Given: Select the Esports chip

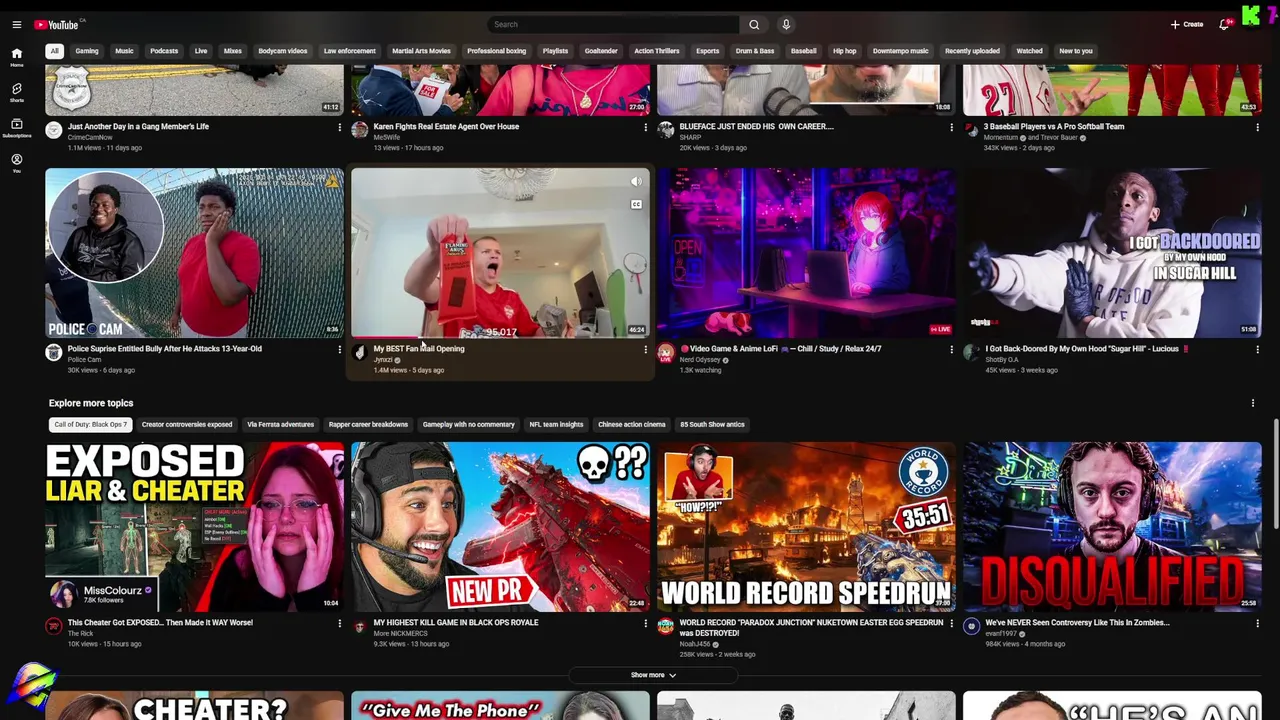Looking at the screenshot, I should (708, 51).
